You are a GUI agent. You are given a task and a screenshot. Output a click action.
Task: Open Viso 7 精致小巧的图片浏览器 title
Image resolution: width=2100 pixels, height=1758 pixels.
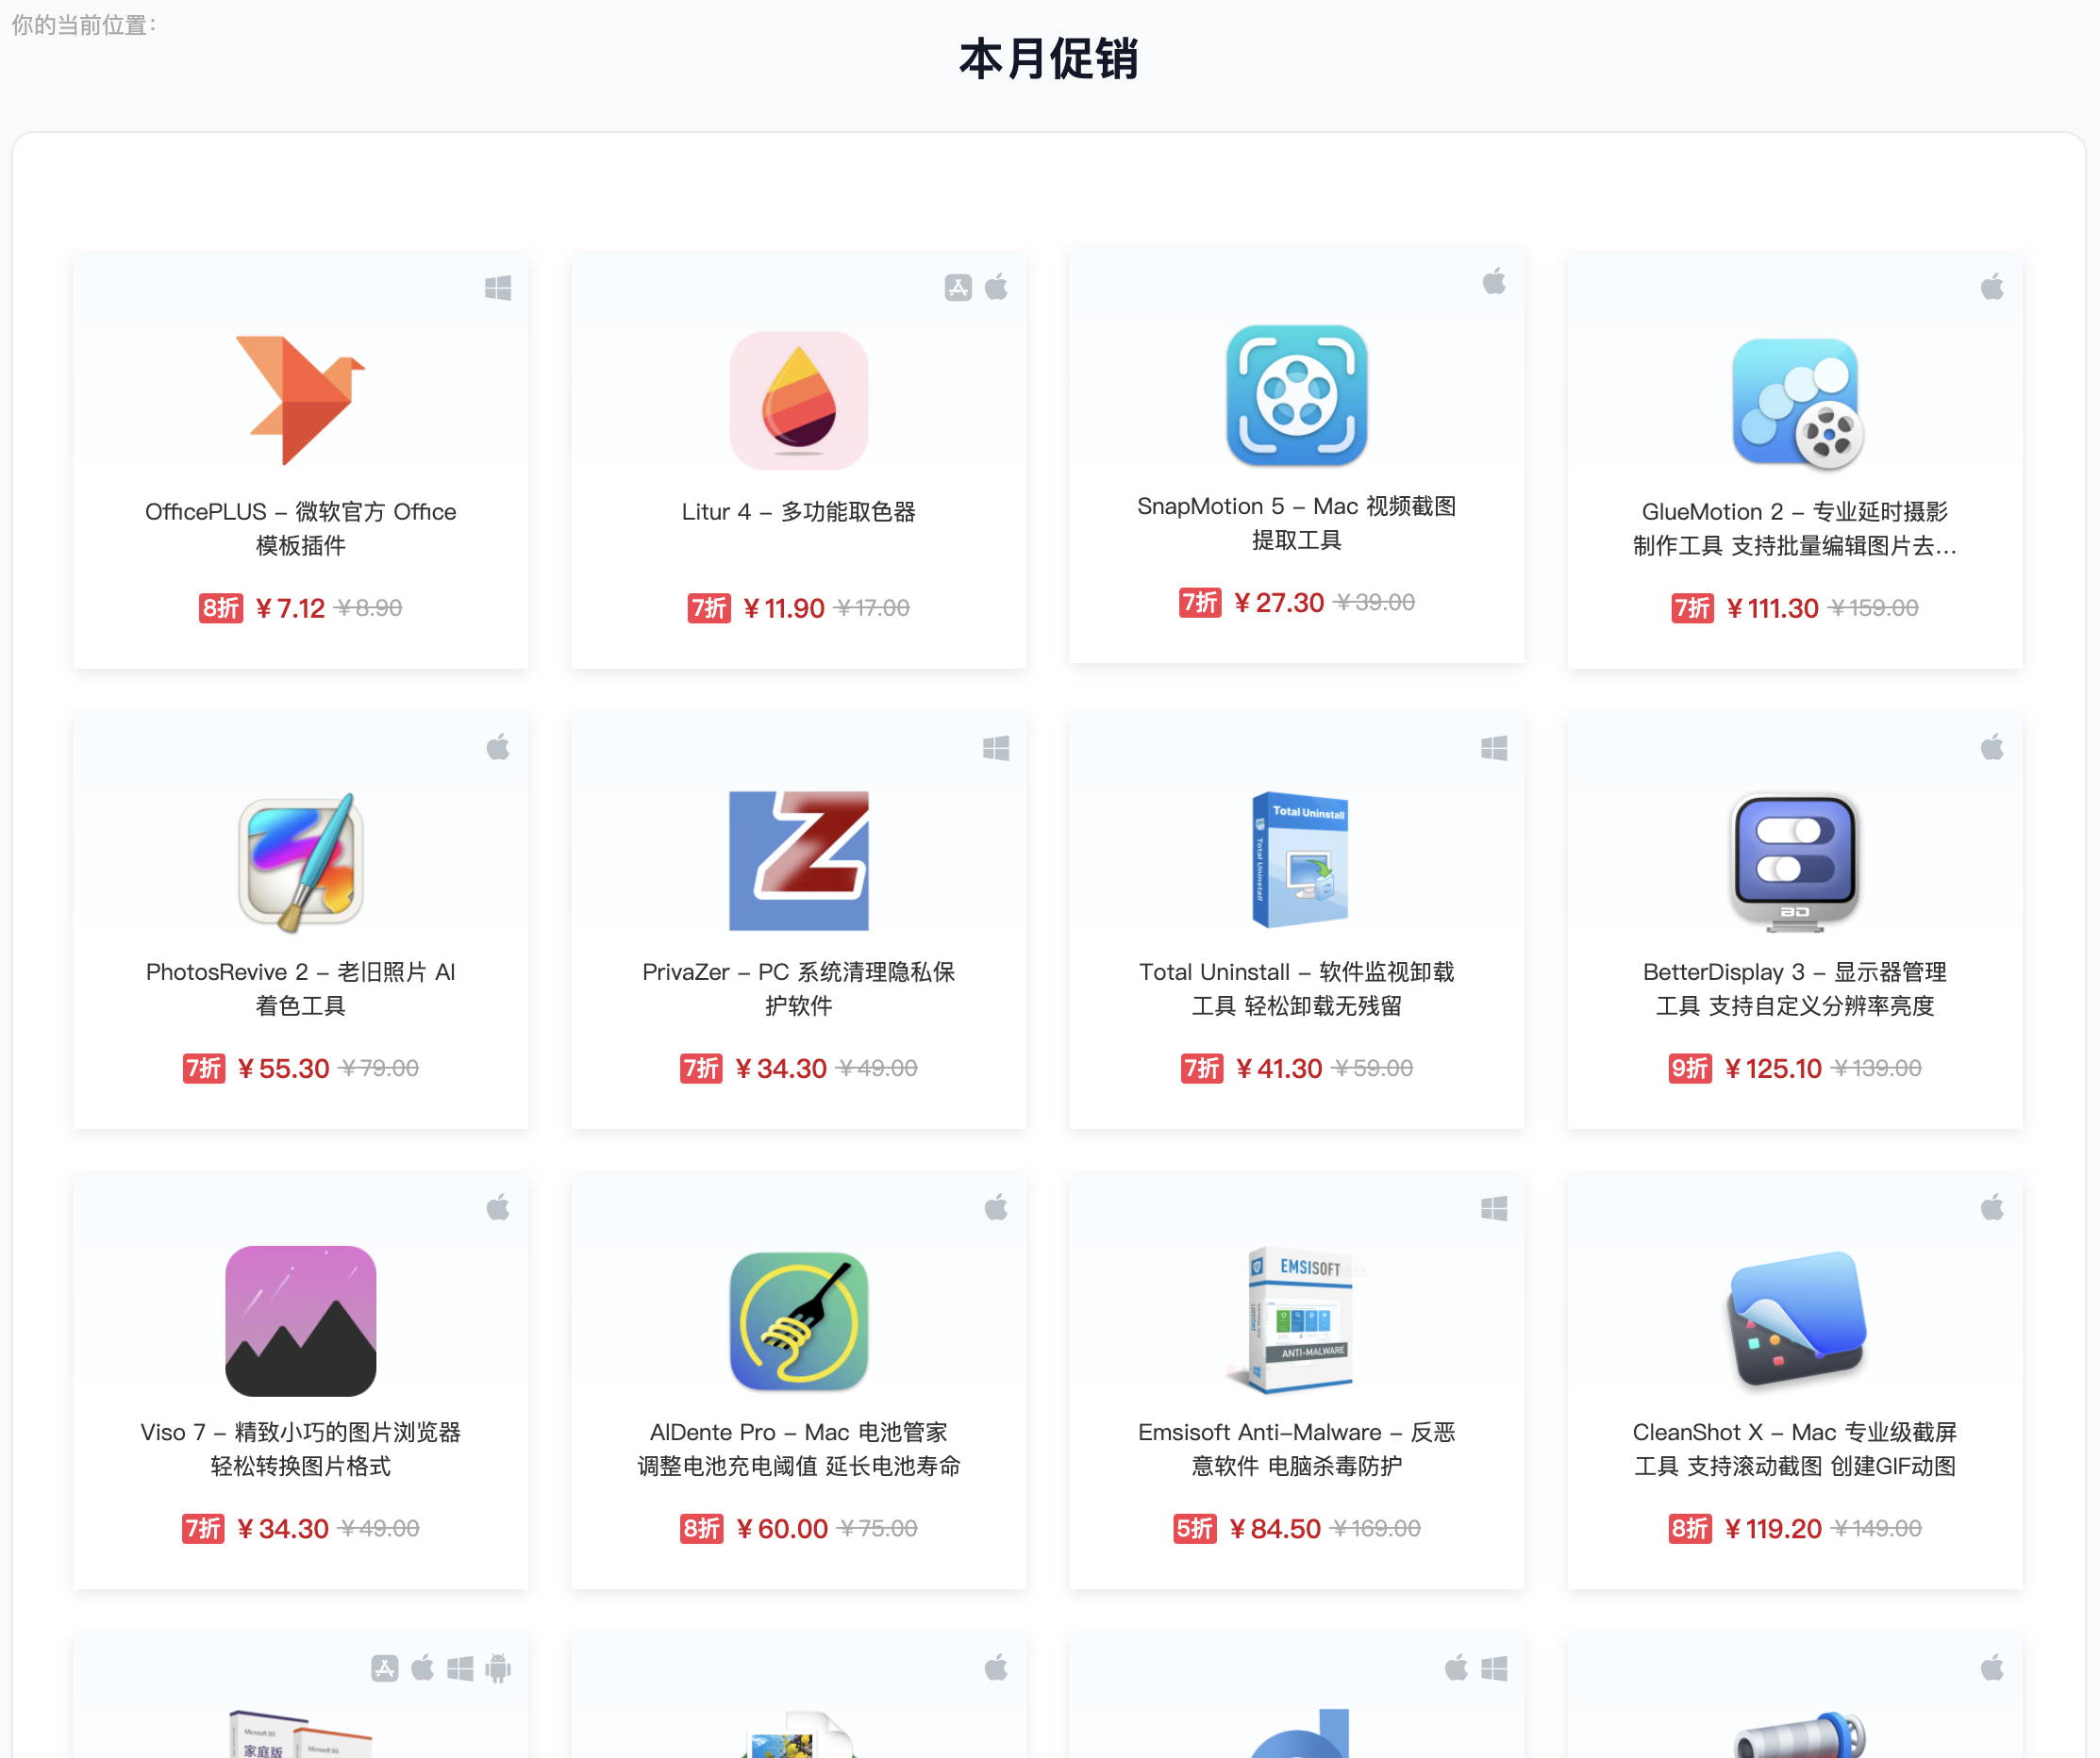coord(300,1448)
